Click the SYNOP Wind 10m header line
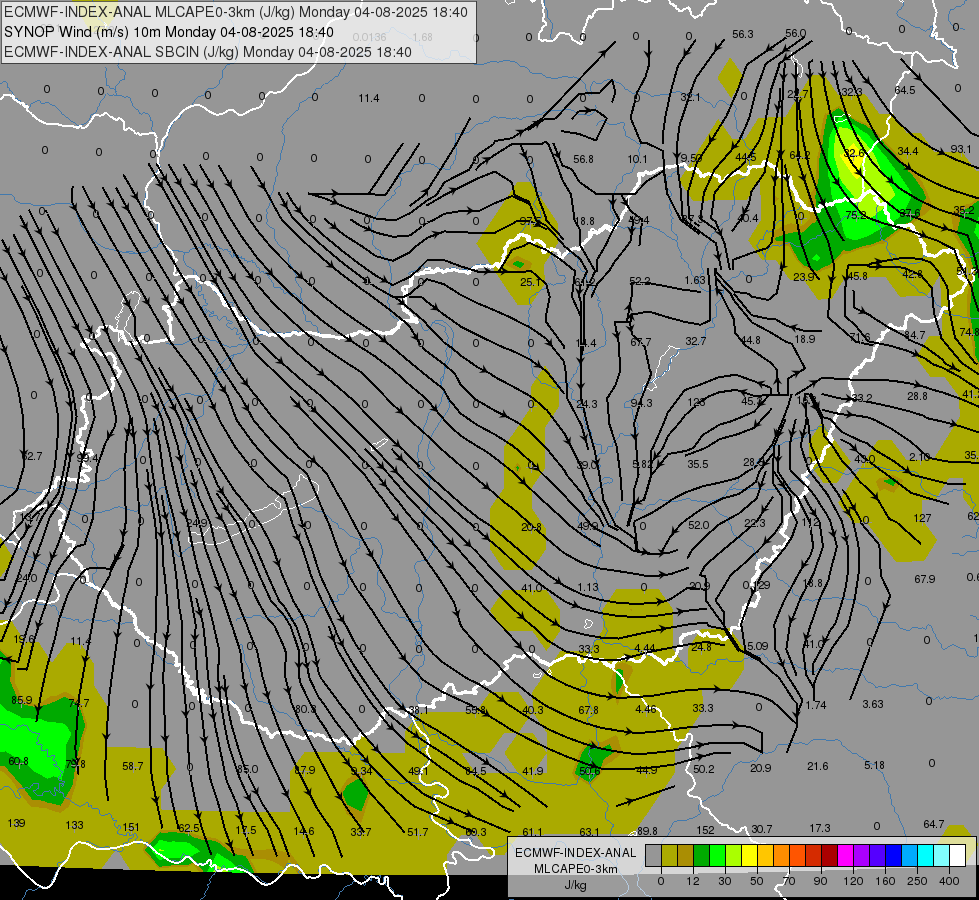The image size is (979, 900). pos(169,32)
